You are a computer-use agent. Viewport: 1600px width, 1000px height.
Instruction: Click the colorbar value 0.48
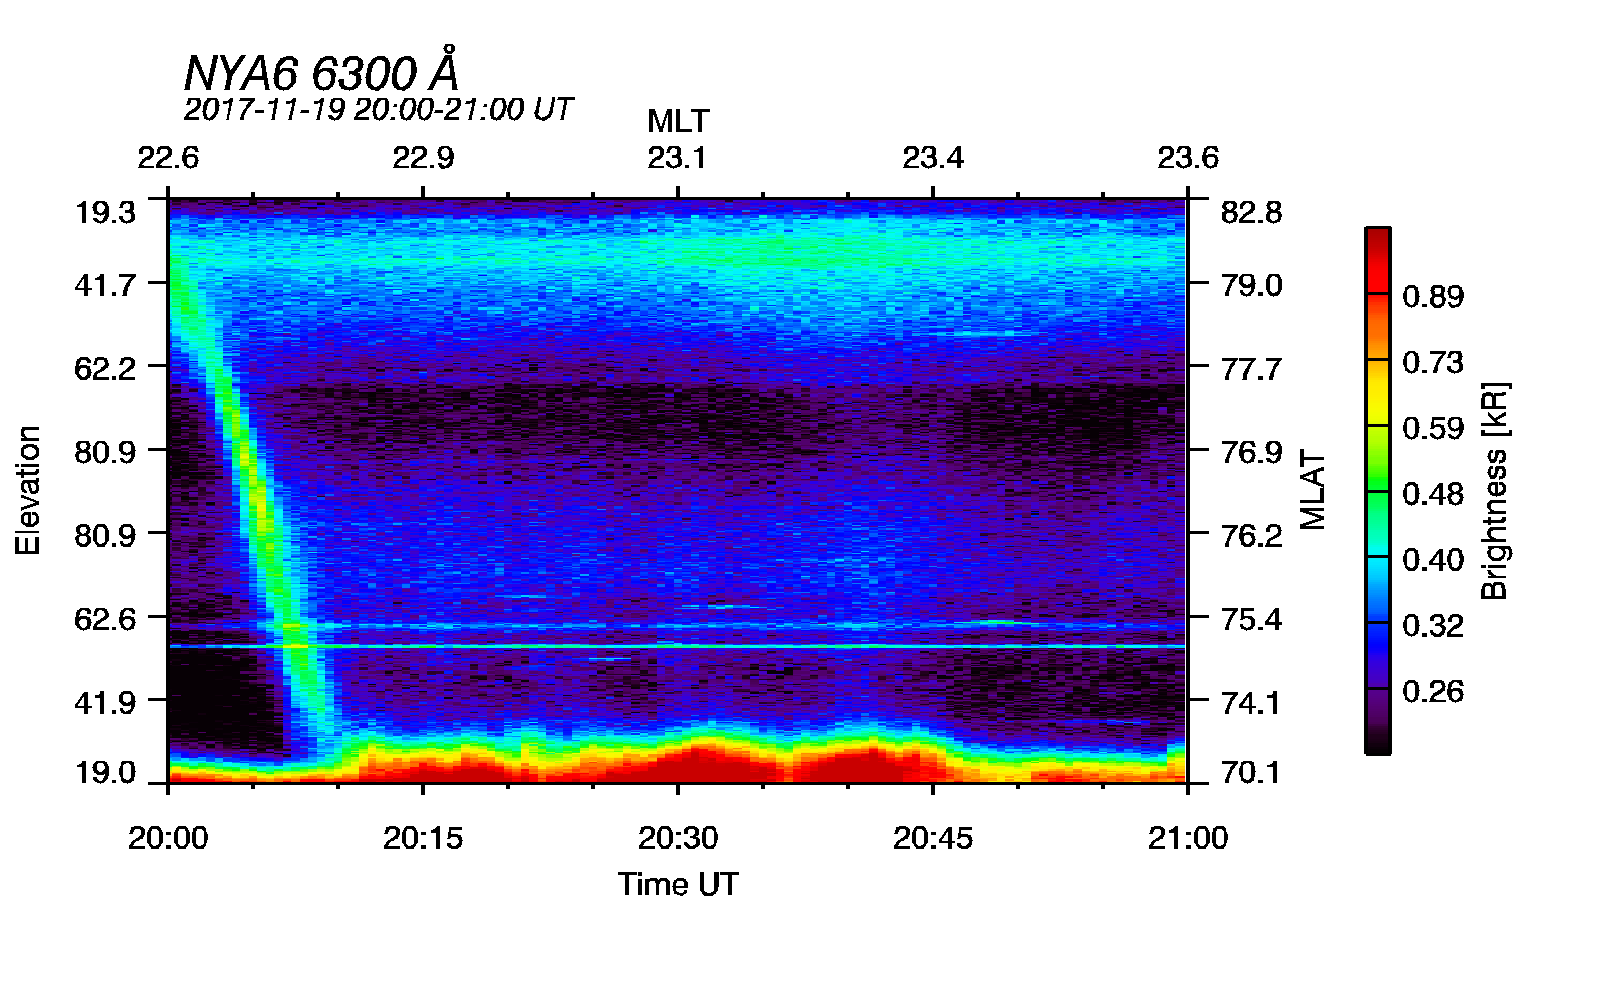point(1433,494)
